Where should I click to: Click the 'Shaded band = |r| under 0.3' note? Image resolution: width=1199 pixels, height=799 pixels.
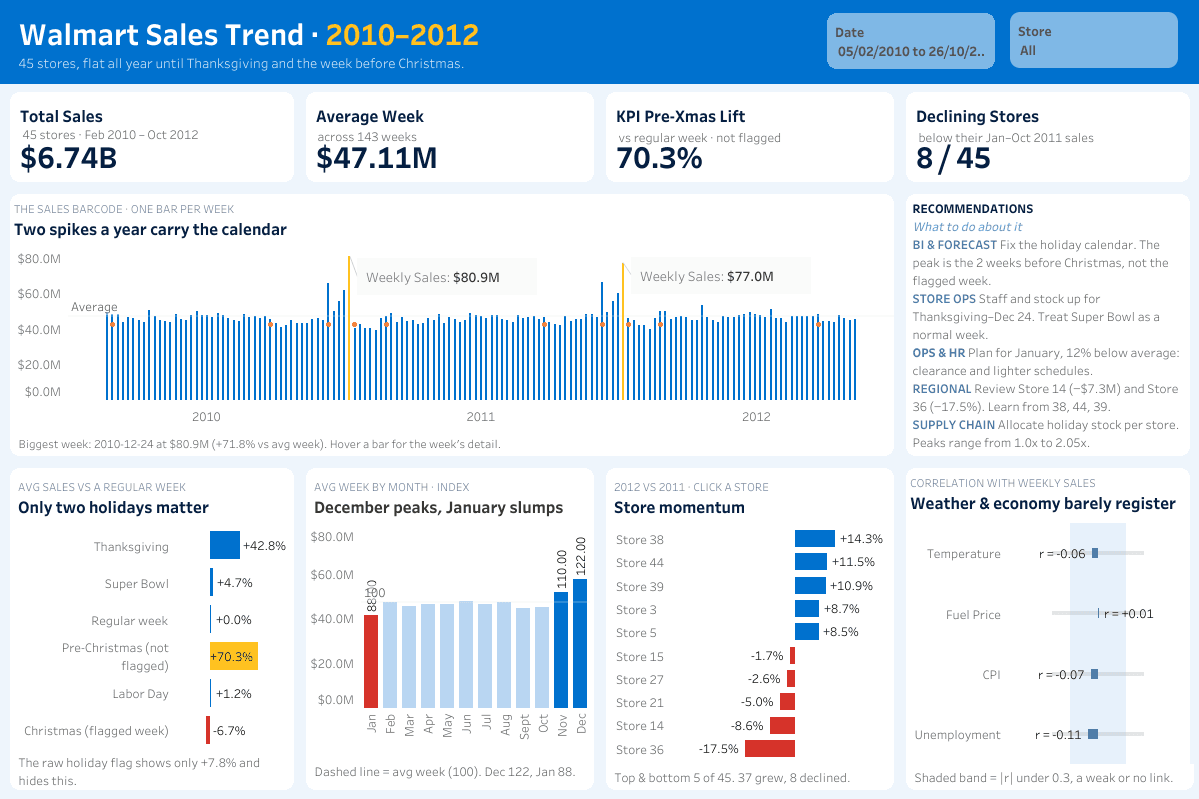(1043, 778)
